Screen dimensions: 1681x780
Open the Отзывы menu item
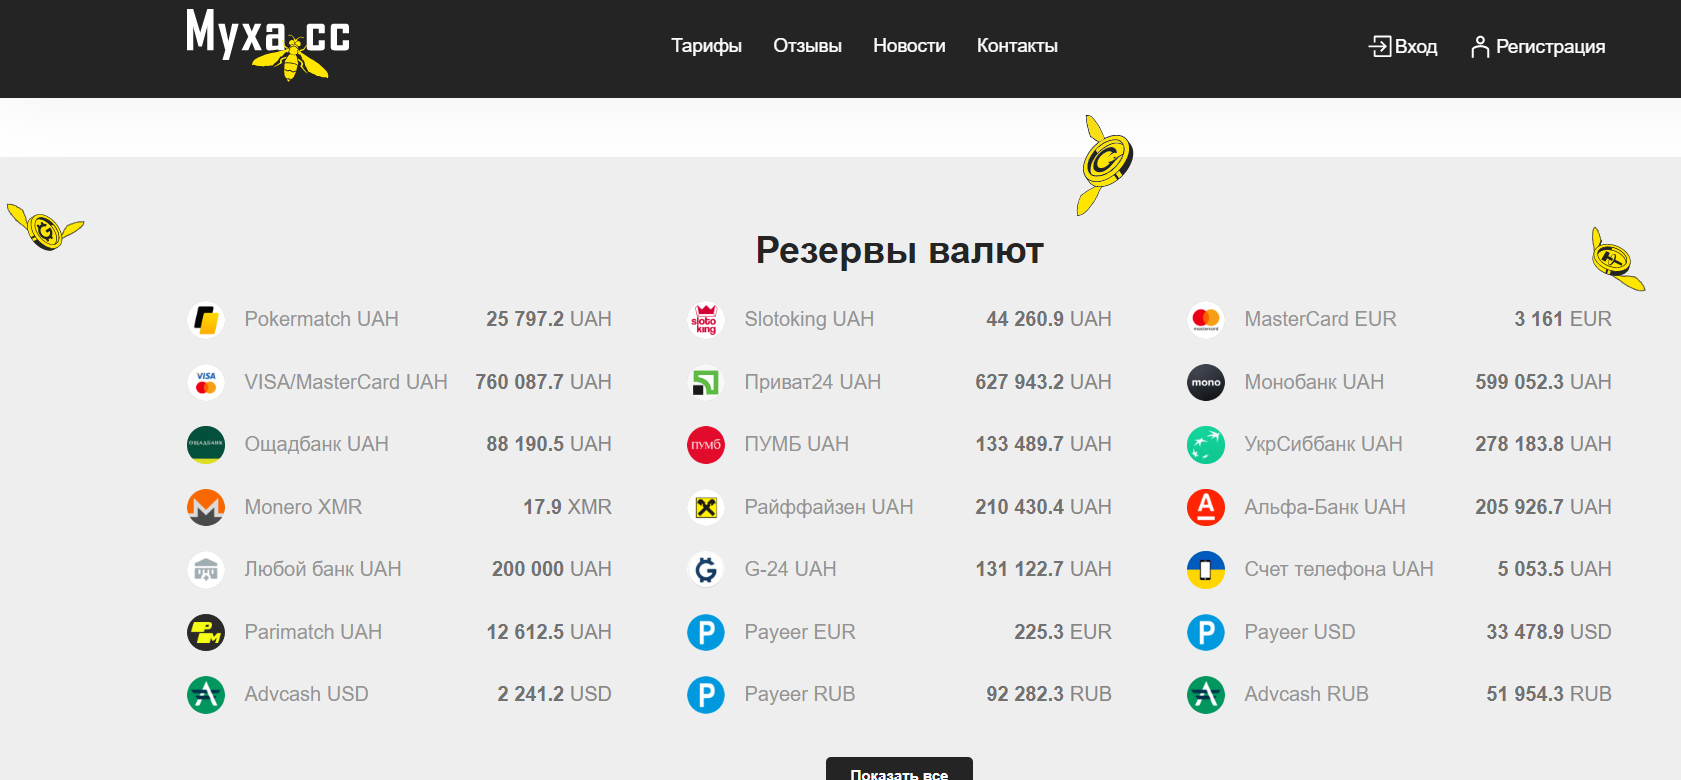807,46
